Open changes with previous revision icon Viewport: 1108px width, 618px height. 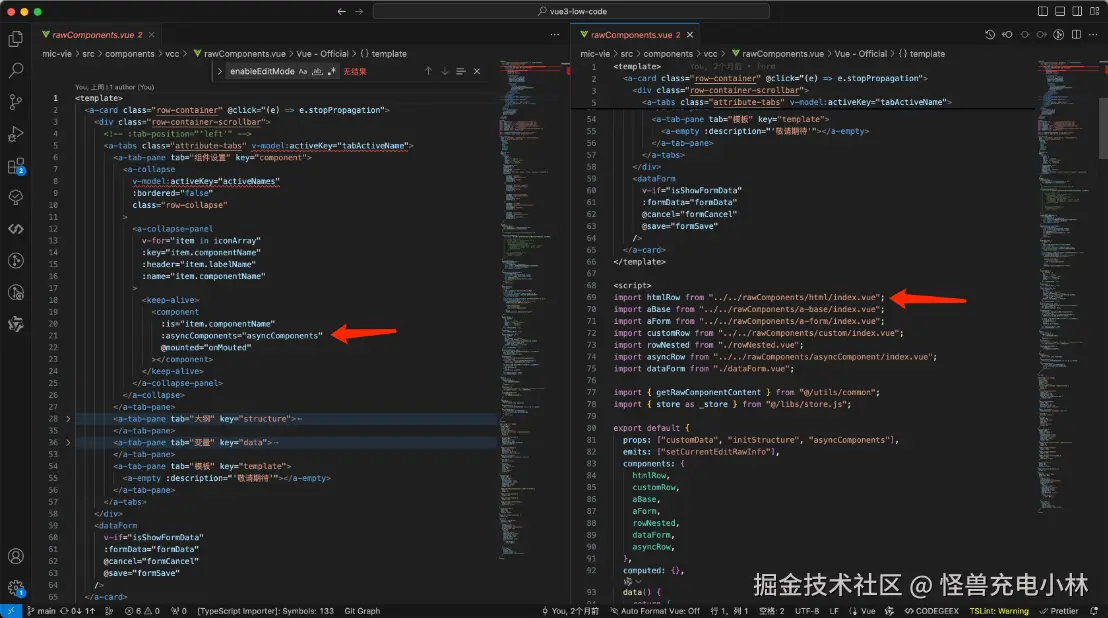point(1007,35)
